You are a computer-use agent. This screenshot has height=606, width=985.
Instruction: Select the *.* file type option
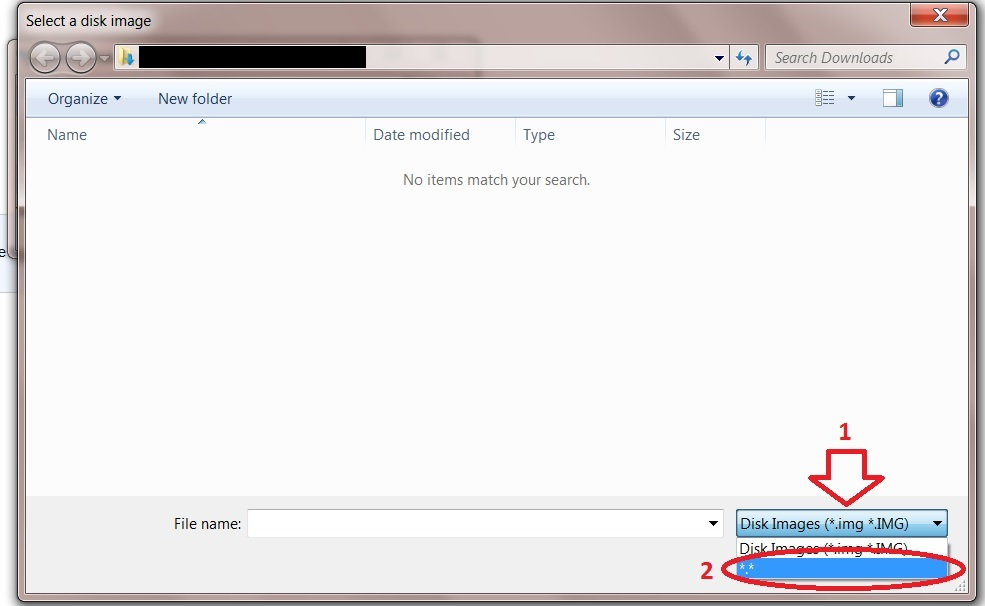841,568
